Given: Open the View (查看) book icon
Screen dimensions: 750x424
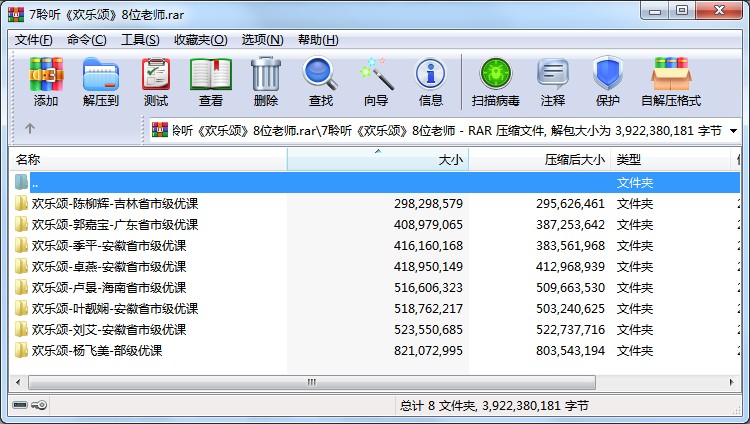Looking at the screenshot, I should 211,81.
